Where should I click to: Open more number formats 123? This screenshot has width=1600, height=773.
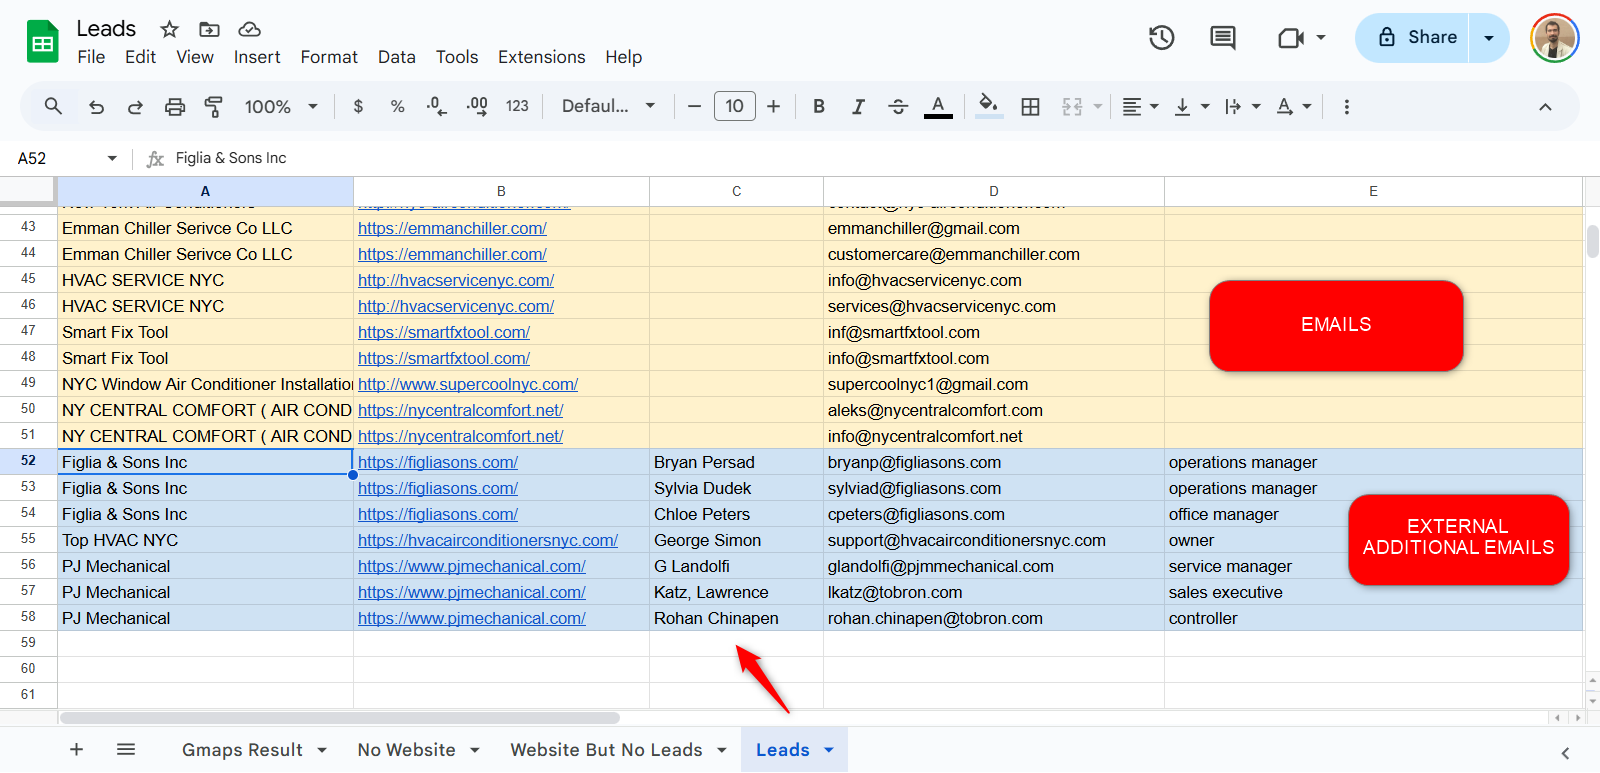[x=517, y=106]
